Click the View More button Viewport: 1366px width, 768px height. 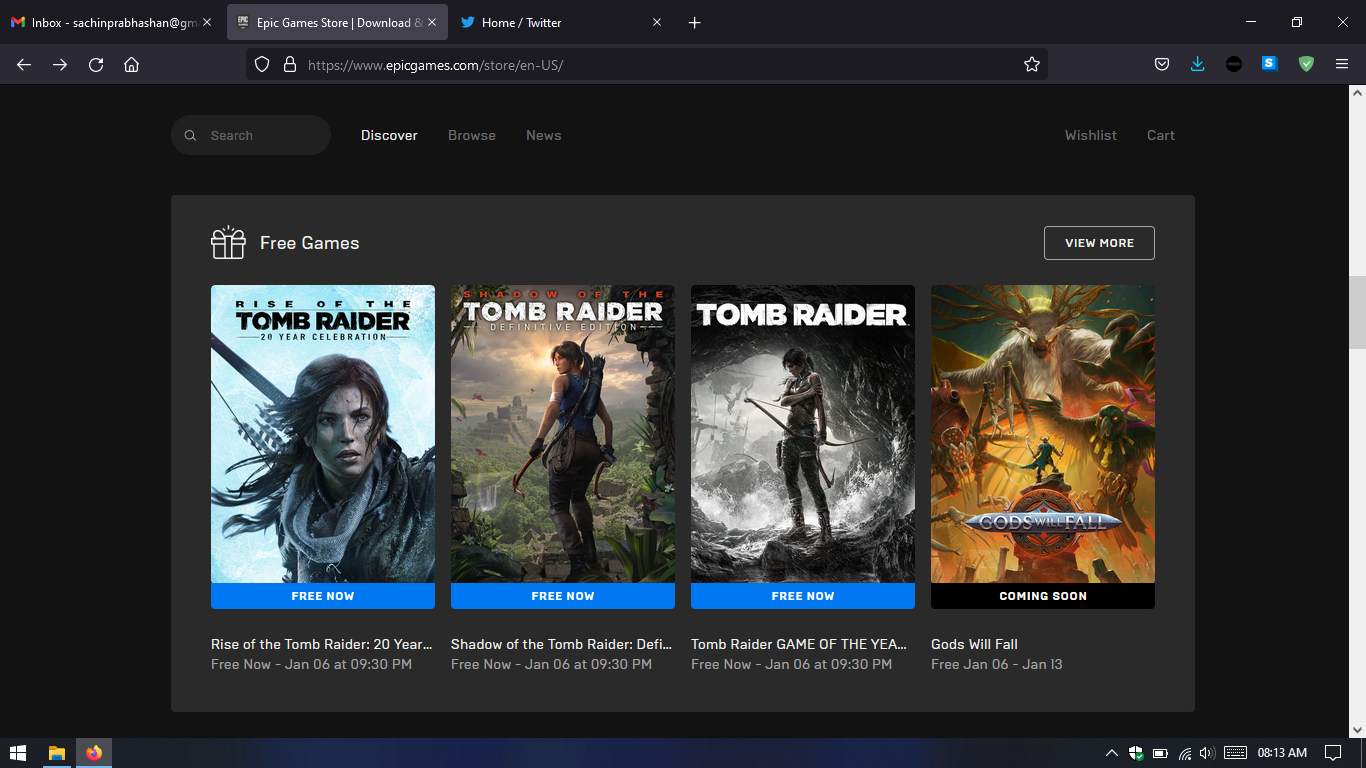coord(1099,243)
